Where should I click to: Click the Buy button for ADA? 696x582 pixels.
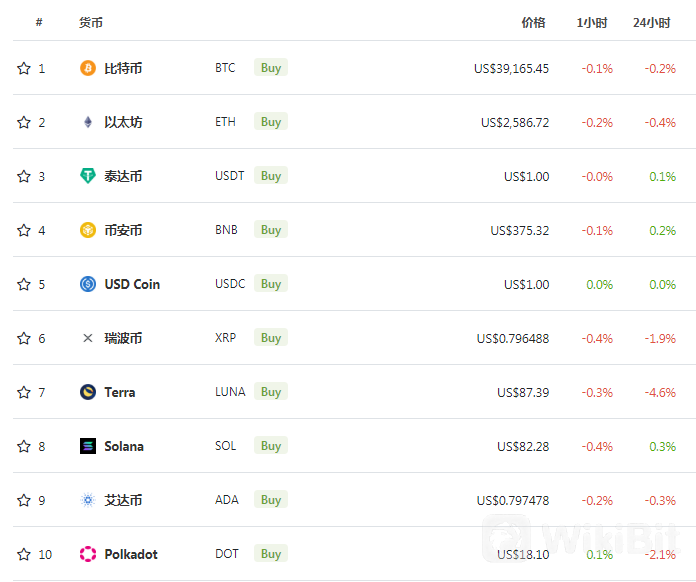[x=271, y=500]
